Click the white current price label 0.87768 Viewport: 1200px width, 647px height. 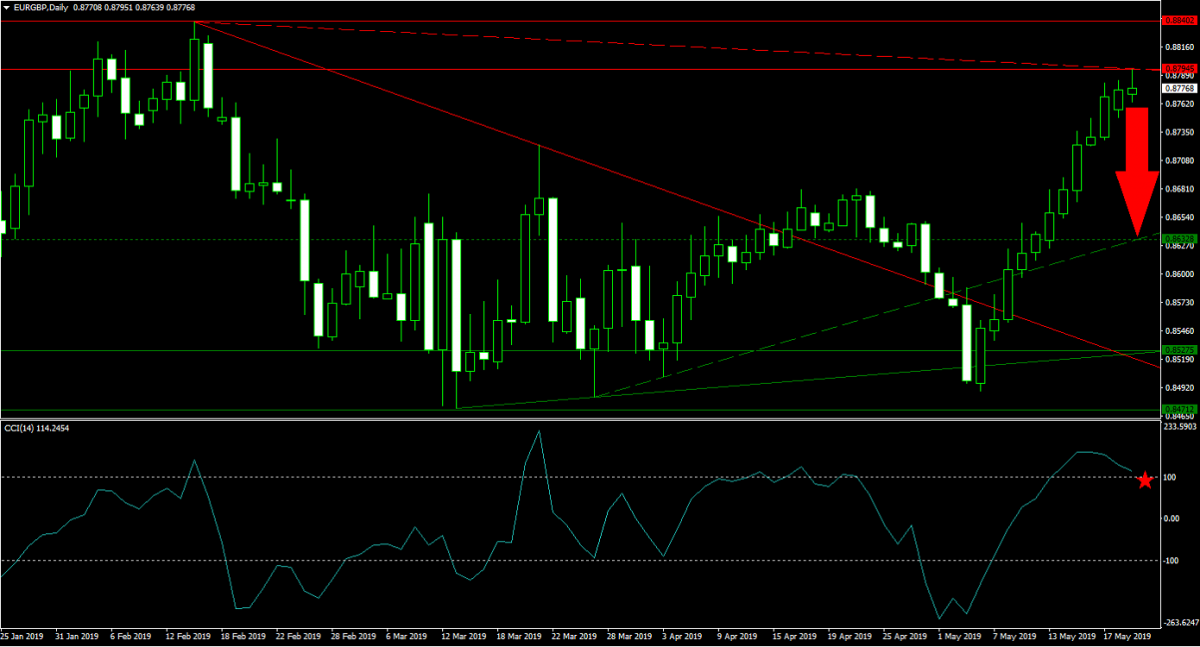(x=1179, y=88)
